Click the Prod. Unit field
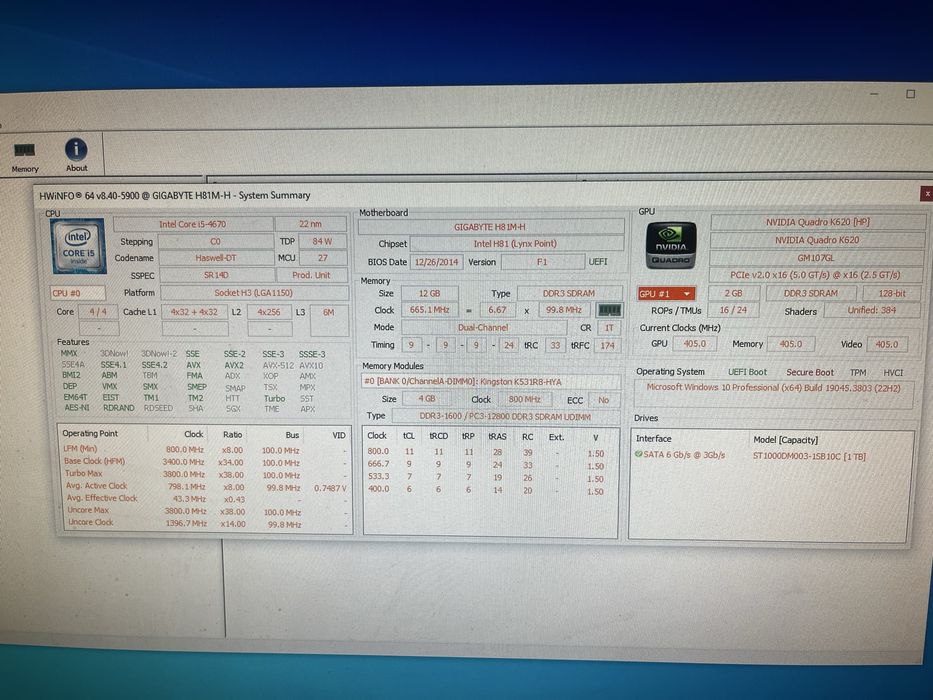This screenshot has height=700, width=933. coord(311,275)
